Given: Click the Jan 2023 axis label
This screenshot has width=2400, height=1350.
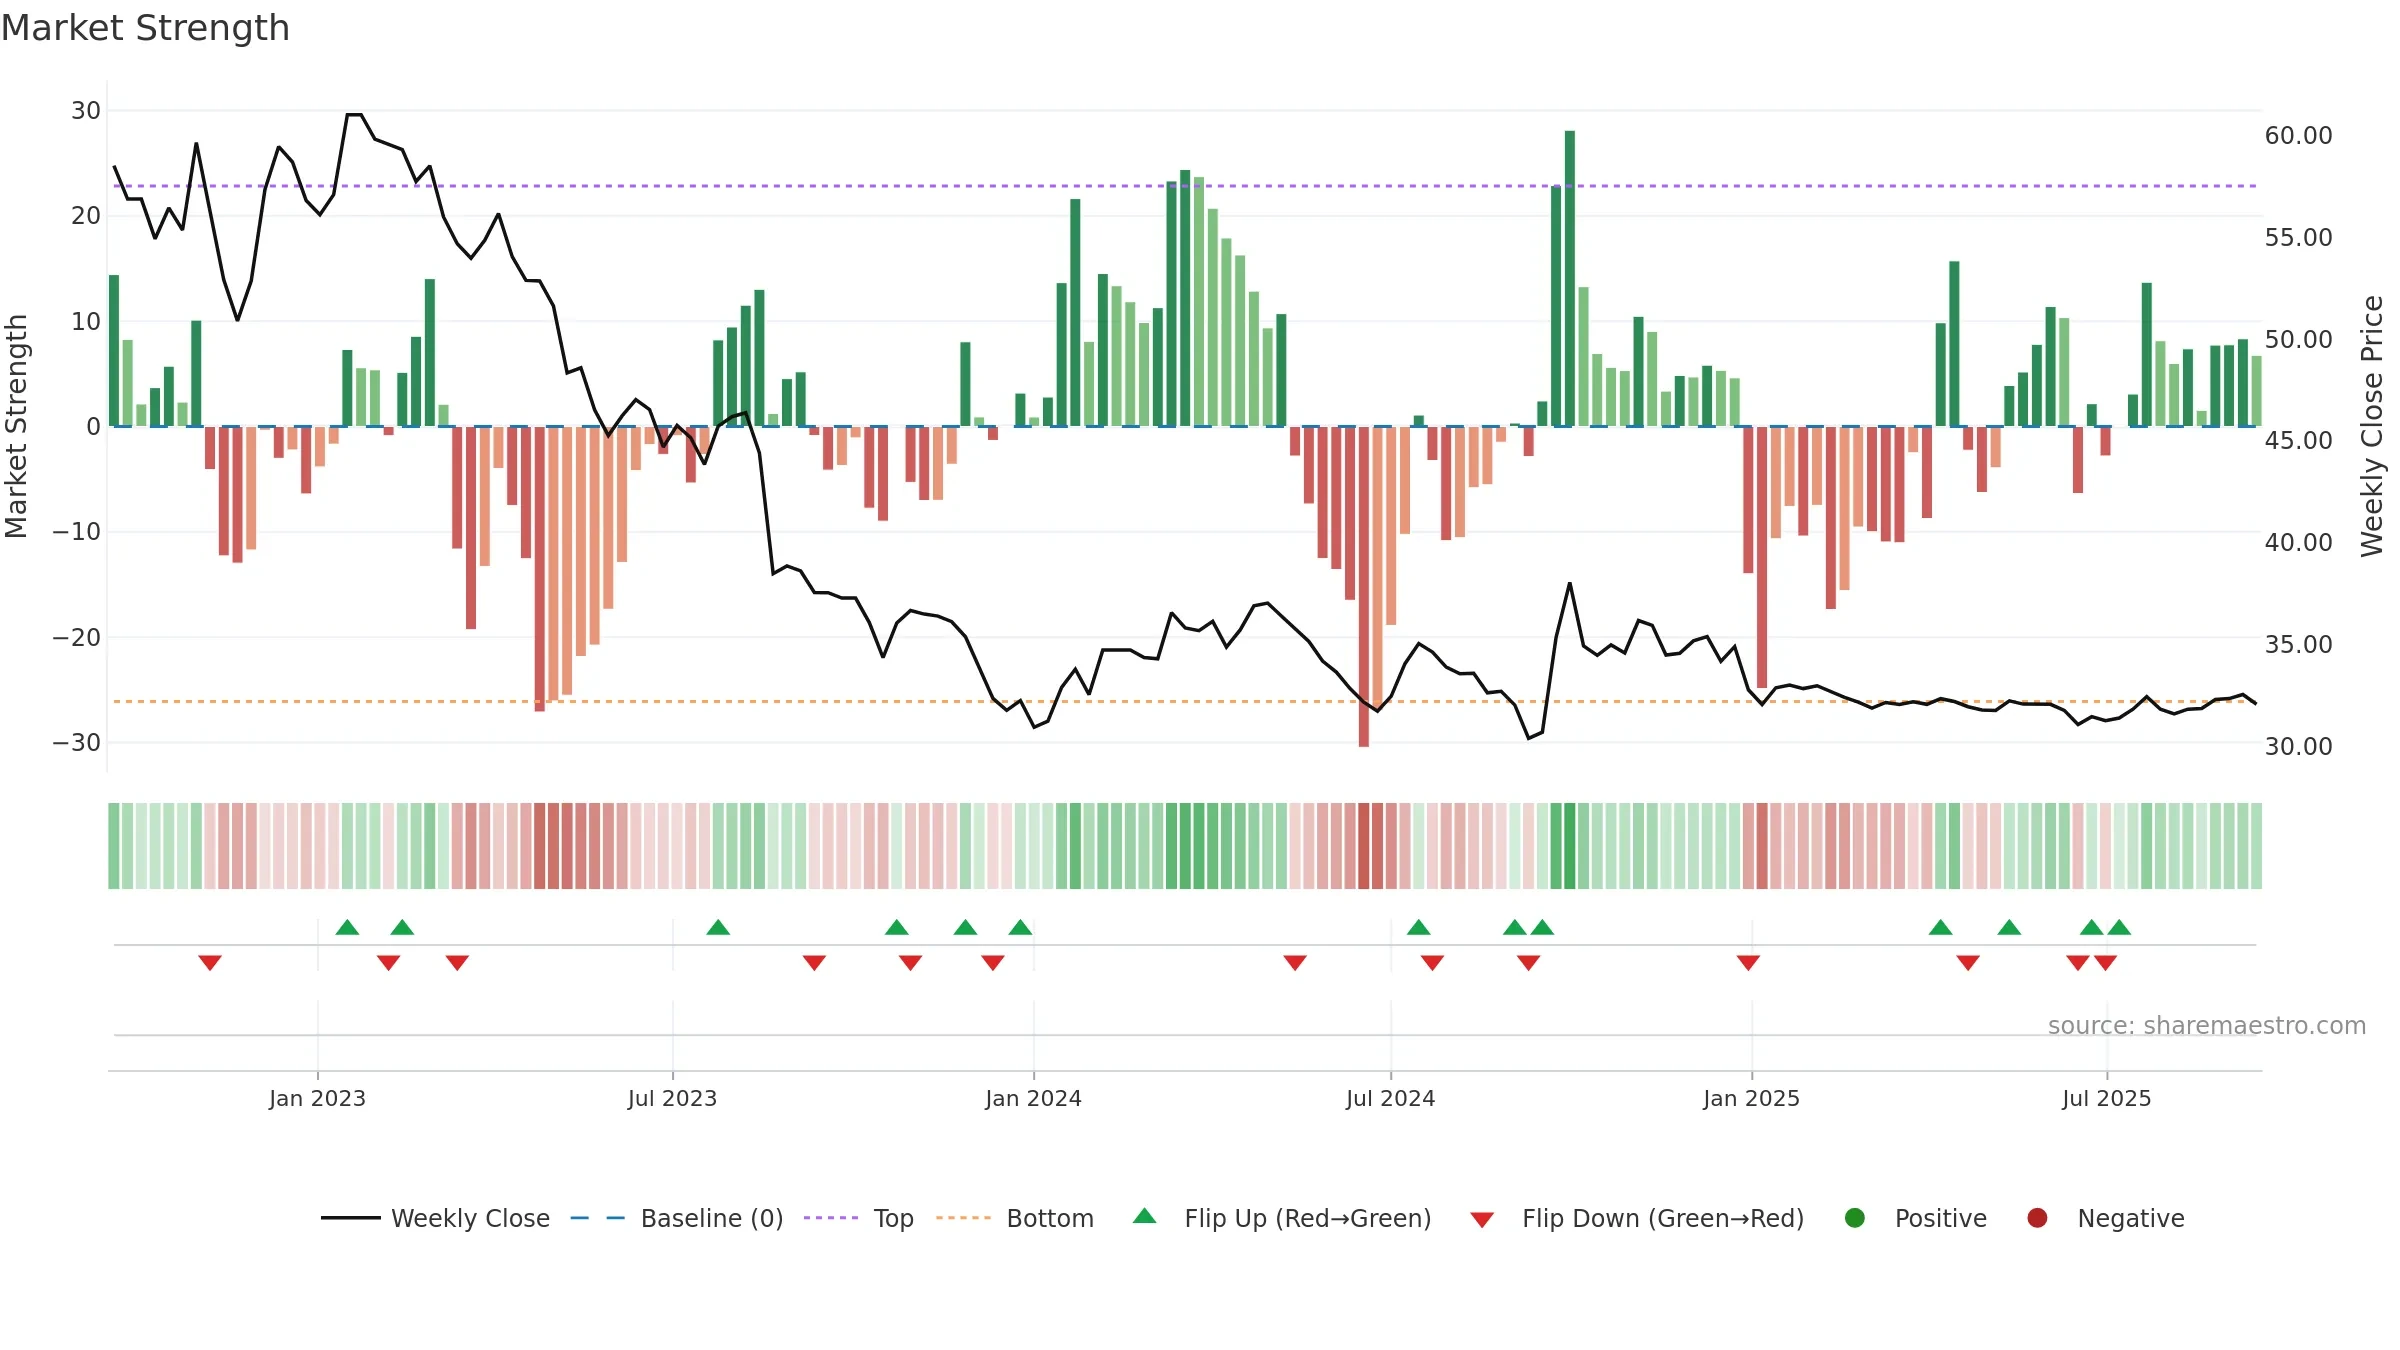Looking at the screenshot, I should (317, 1098).
